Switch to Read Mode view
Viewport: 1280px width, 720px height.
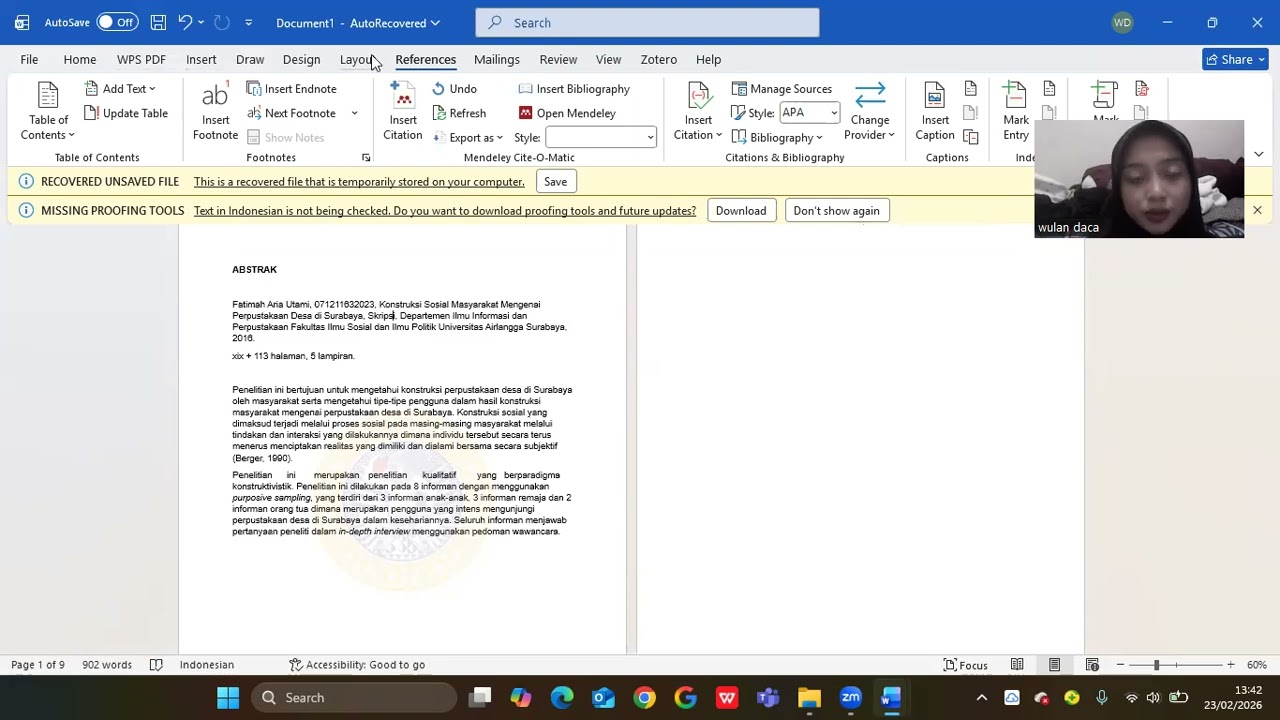coord(1017,665)
